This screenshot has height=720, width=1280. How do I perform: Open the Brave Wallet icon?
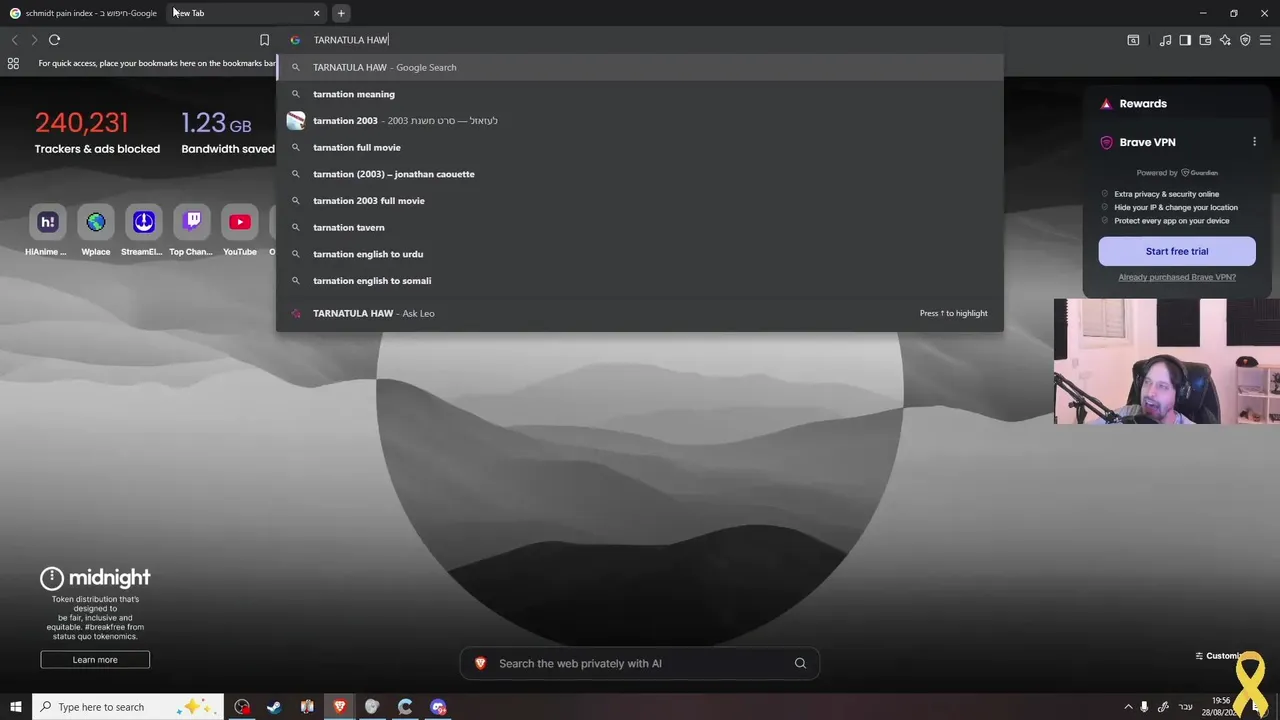coord(1205,40)
